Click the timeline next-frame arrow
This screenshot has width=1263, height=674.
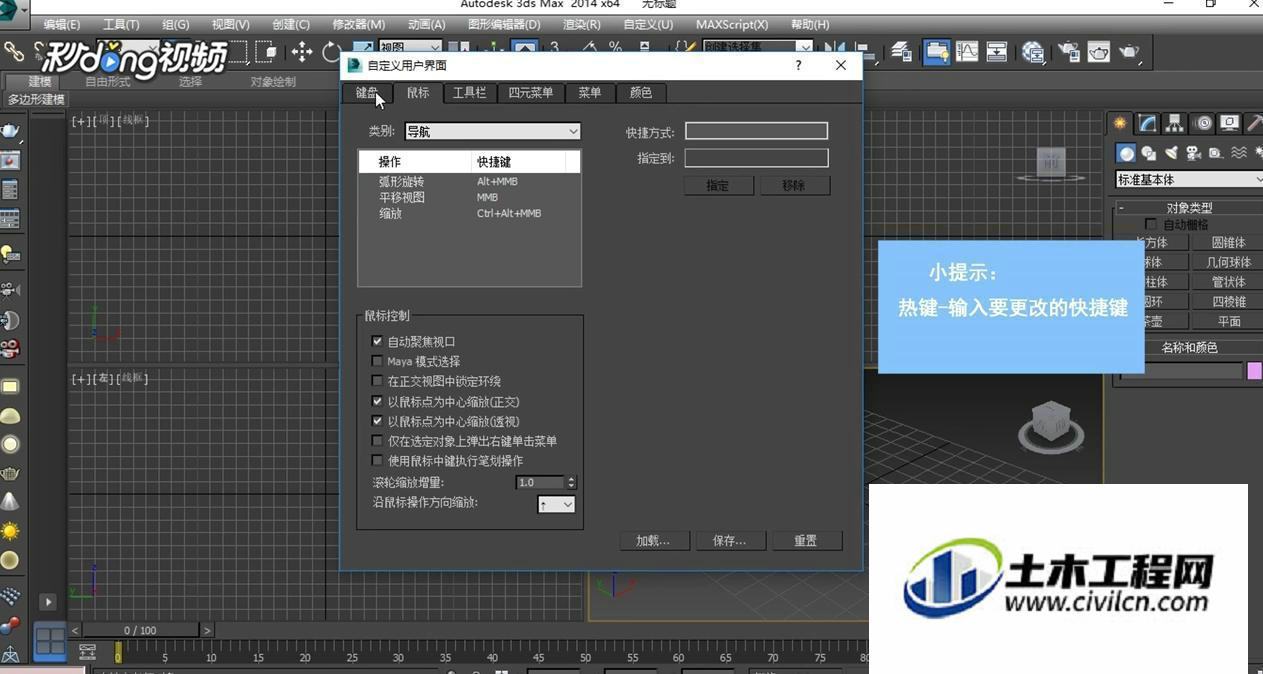207,631
